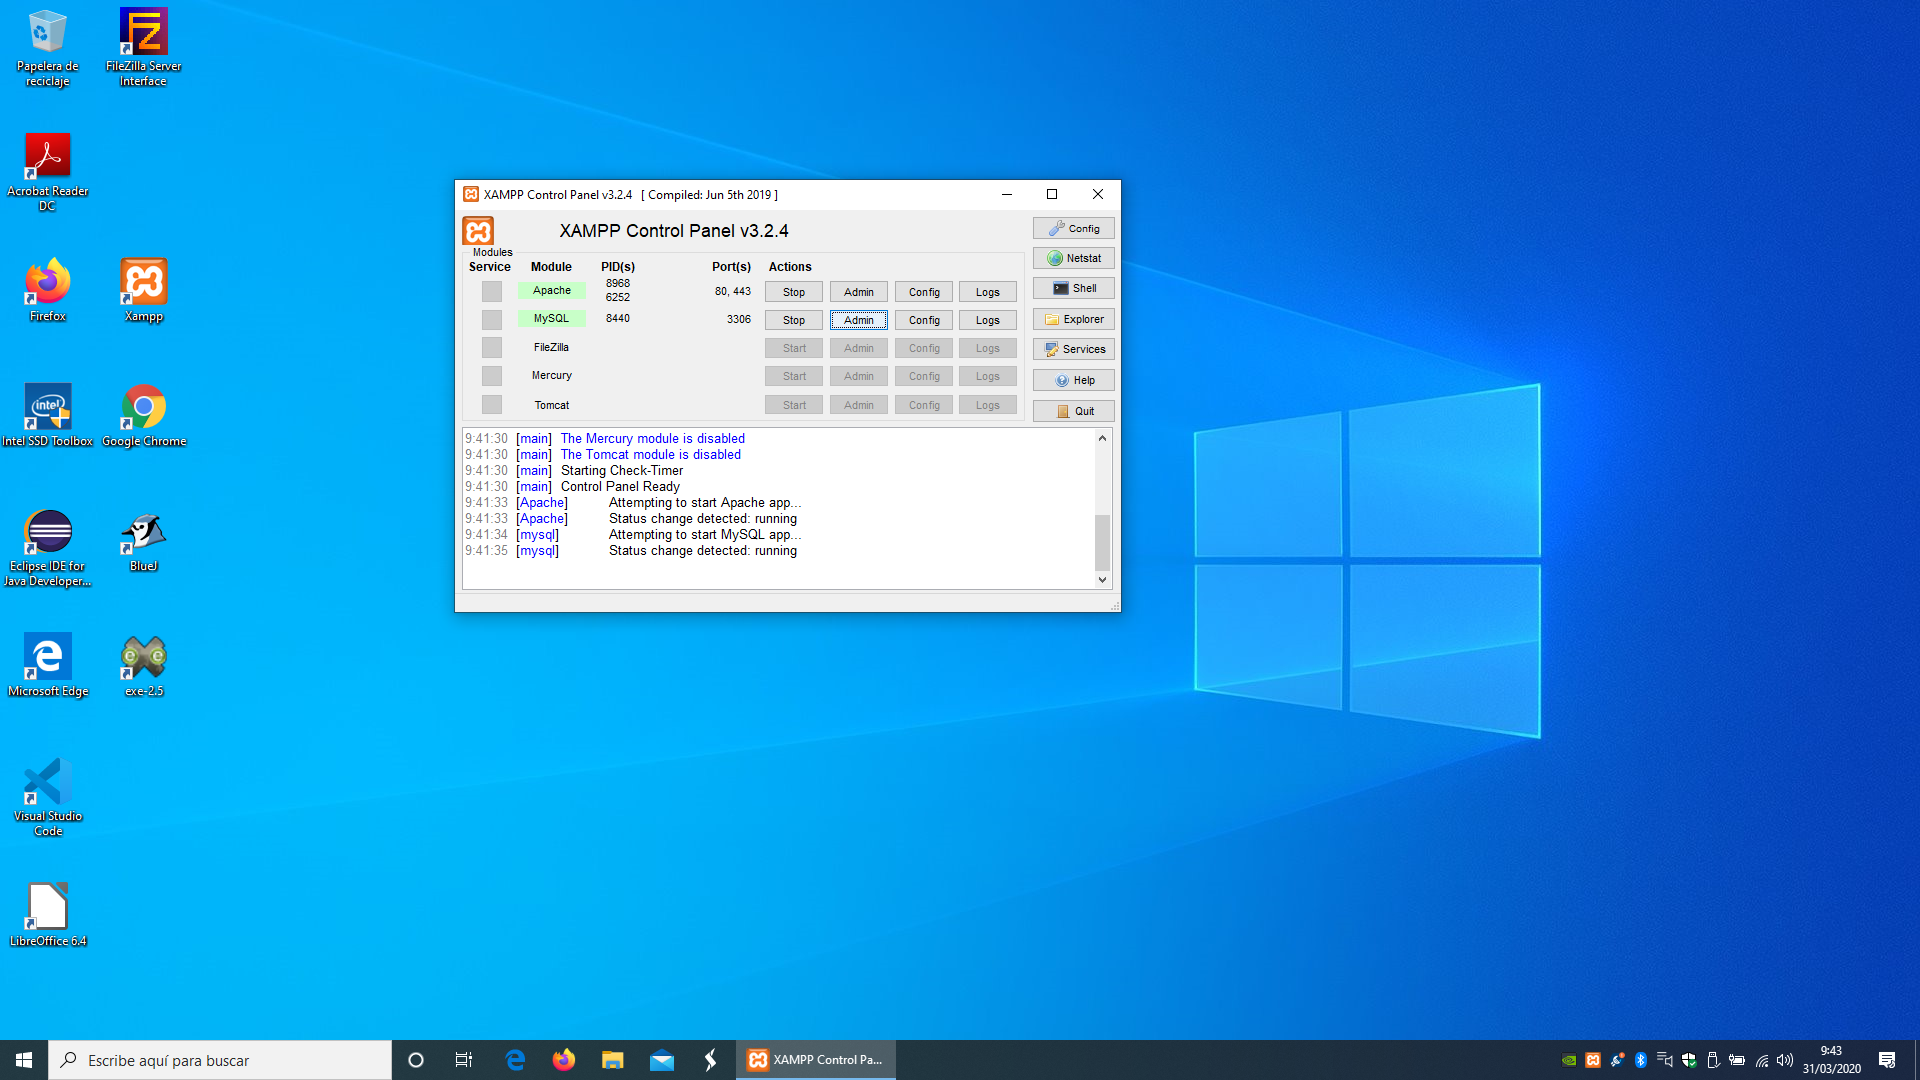Select the Acrobat Reader DC desktop icon

coord(47,173)
